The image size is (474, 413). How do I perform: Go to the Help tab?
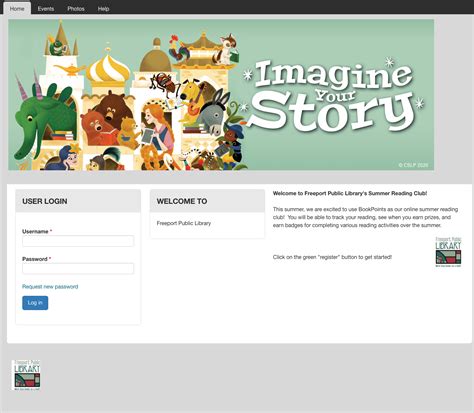pyautogui.click(x=103, y=9)
